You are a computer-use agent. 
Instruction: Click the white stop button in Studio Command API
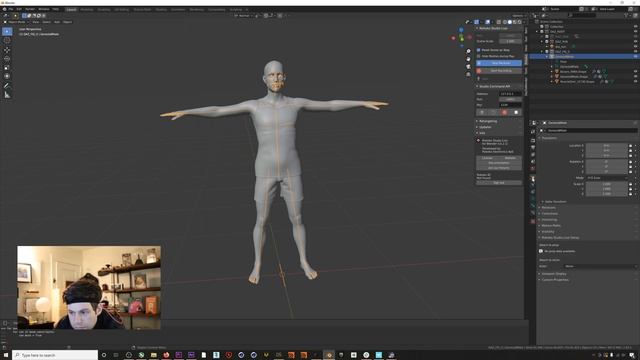click(516, 112)
